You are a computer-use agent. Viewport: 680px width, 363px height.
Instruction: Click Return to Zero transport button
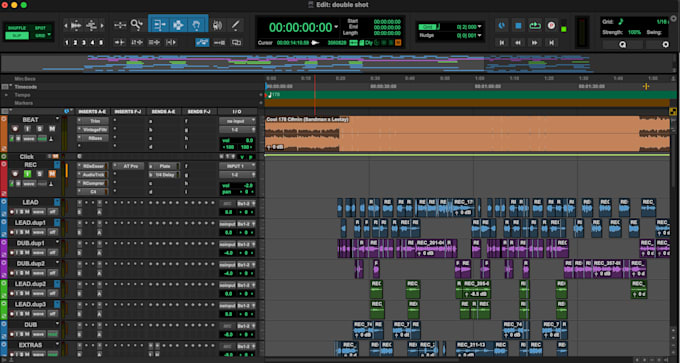click(x=502, y=43)
